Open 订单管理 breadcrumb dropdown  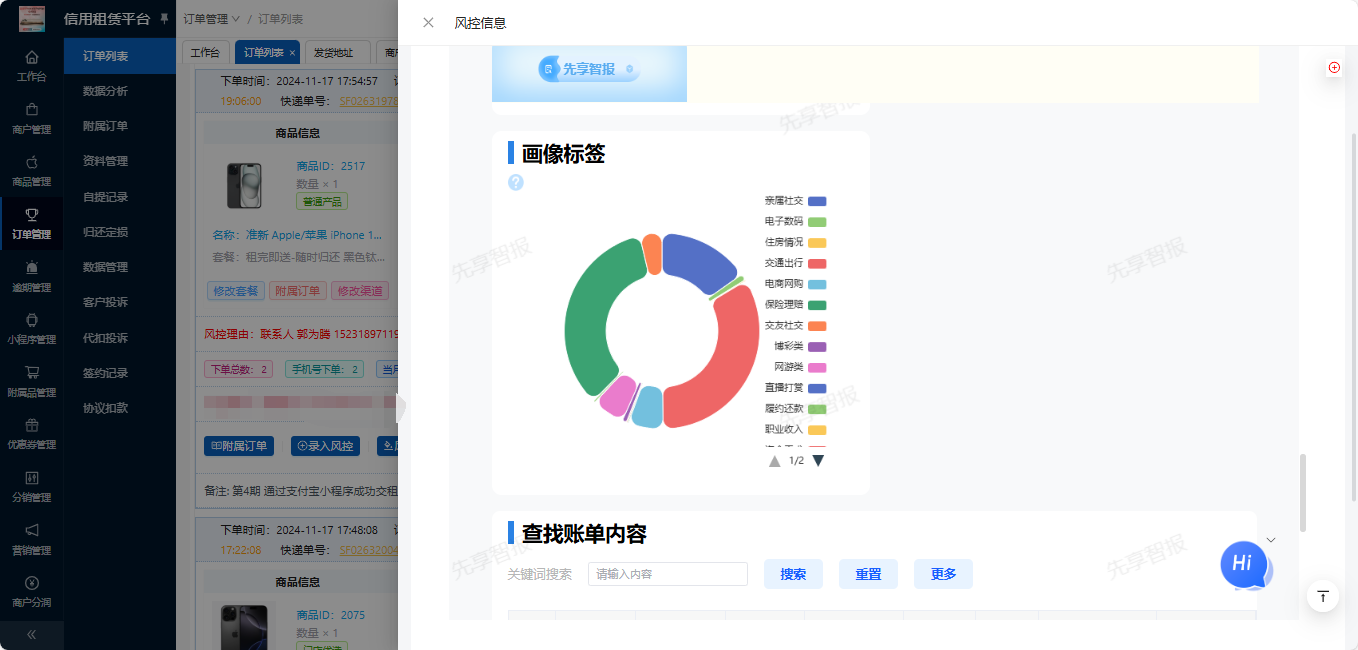[x=212, y=19]
